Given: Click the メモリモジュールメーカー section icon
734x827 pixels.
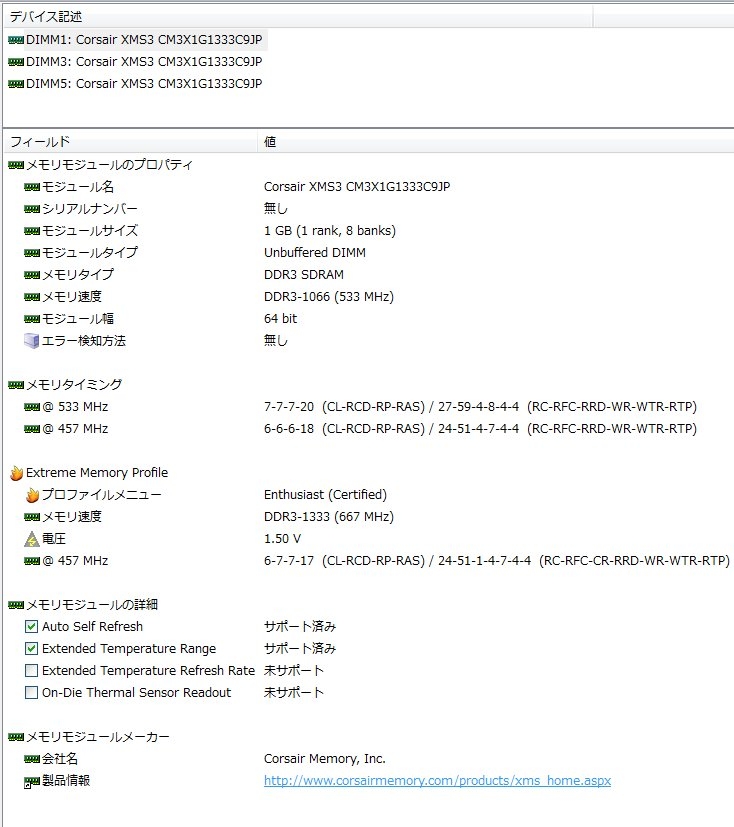Looking at the screenshot, I should (x=16, y=737).
